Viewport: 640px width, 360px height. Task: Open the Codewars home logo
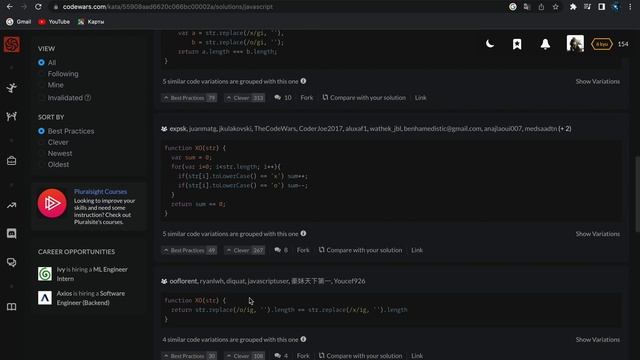[x=11, y=44]
